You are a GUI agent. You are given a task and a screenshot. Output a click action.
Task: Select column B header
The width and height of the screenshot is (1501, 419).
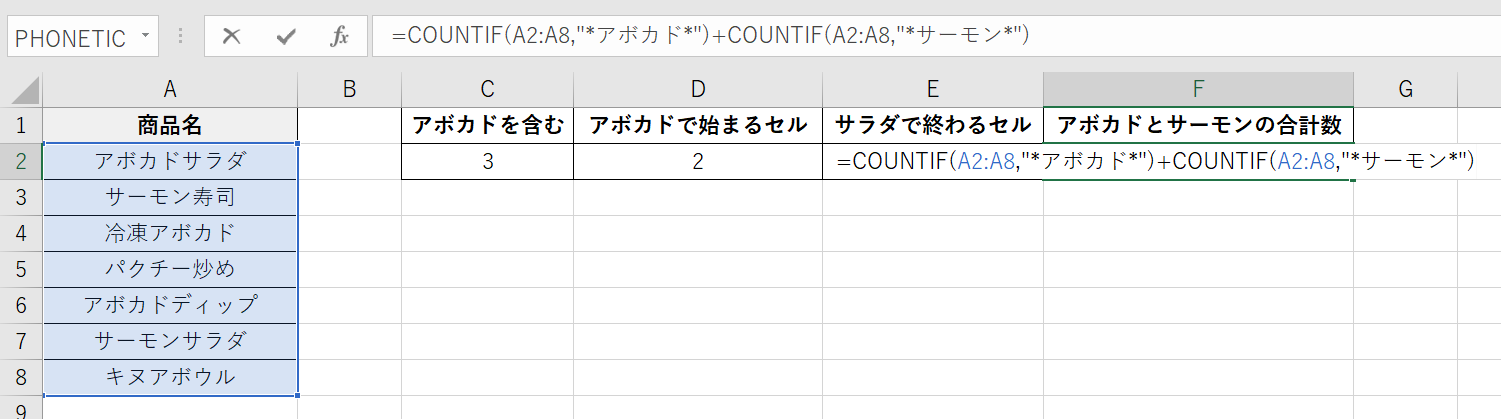coord(349,90)
